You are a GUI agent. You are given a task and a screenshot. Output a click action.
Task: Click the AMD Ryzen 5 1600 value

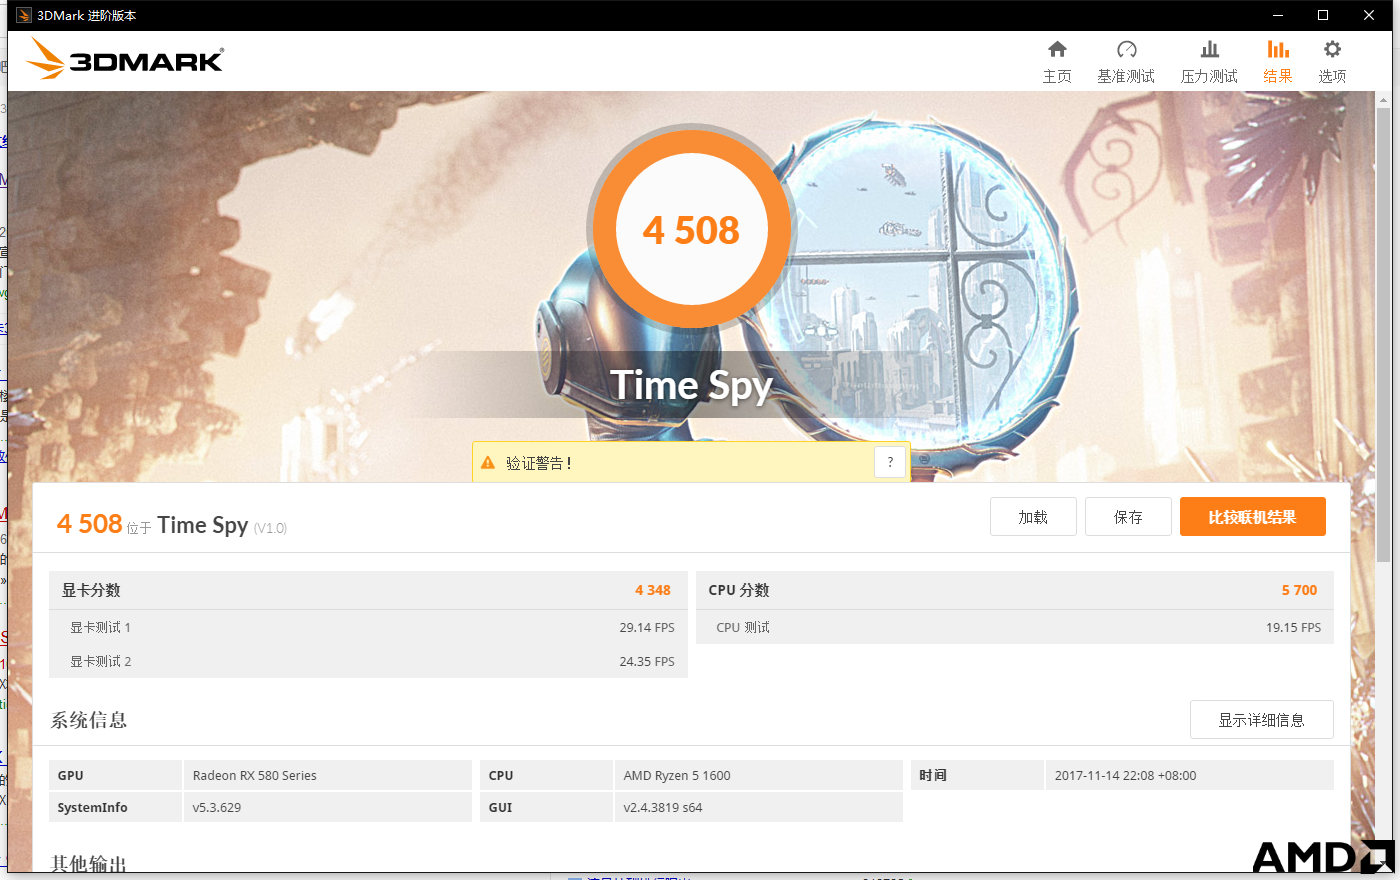coord(677,775)
